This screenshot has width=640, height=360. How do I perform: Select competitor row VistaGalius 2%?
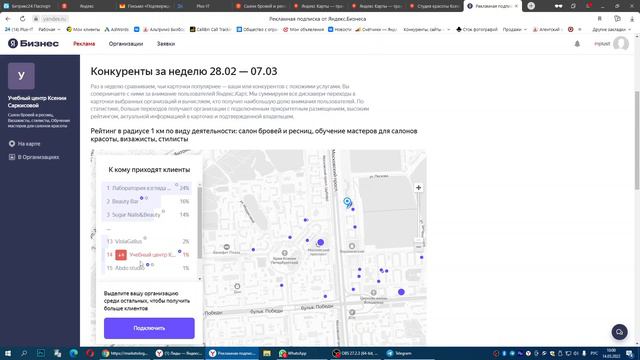coord(147,241)
